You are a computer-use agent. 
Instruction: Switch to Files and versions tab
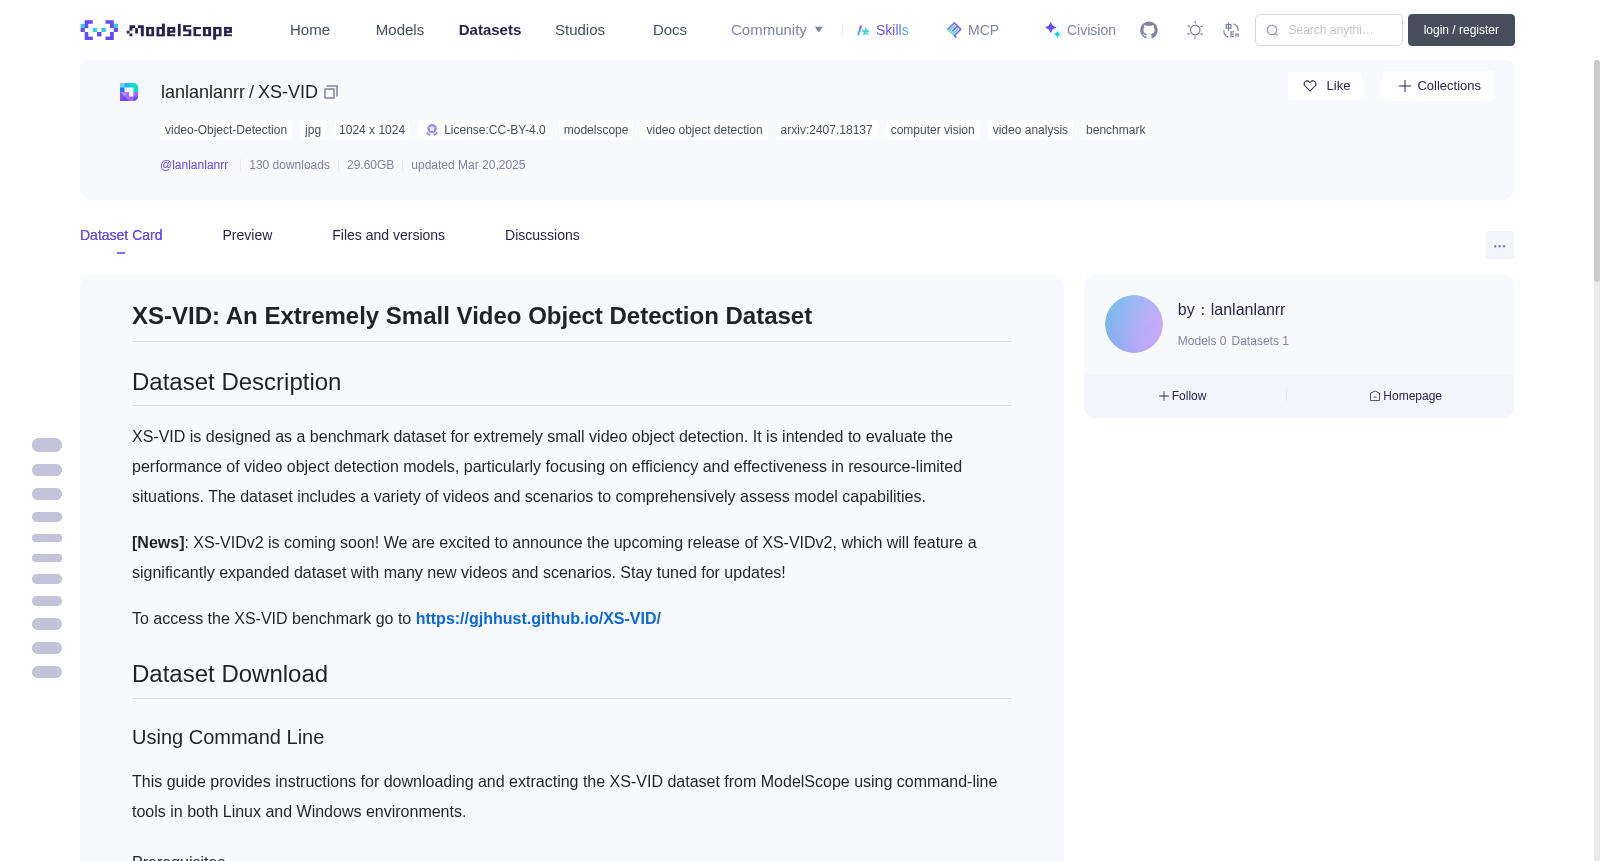(388, 235)
